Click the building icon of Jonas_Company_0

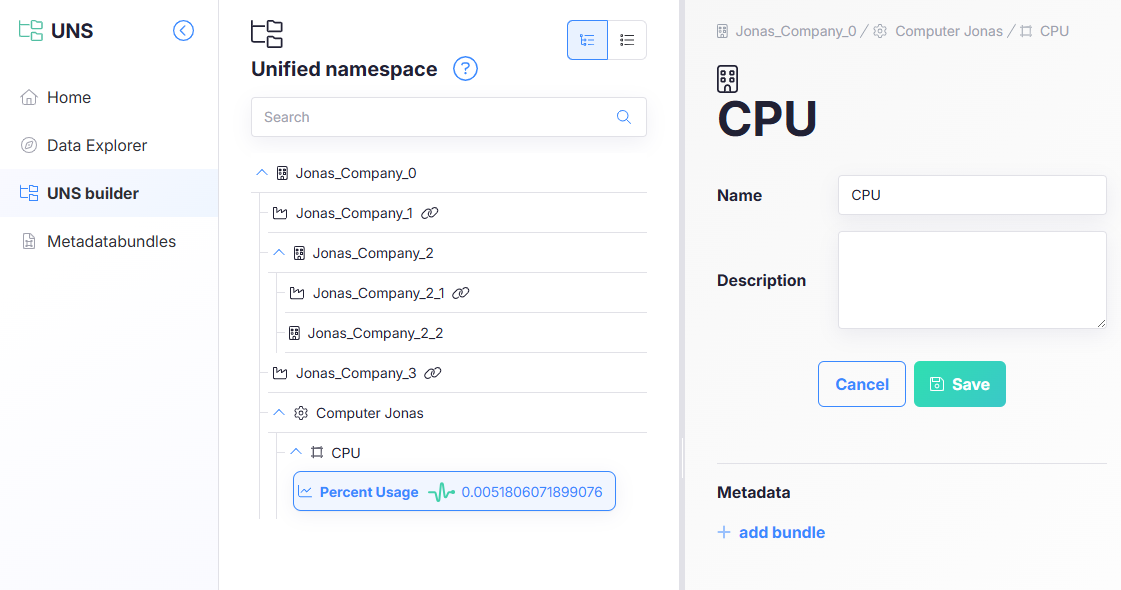282,173
